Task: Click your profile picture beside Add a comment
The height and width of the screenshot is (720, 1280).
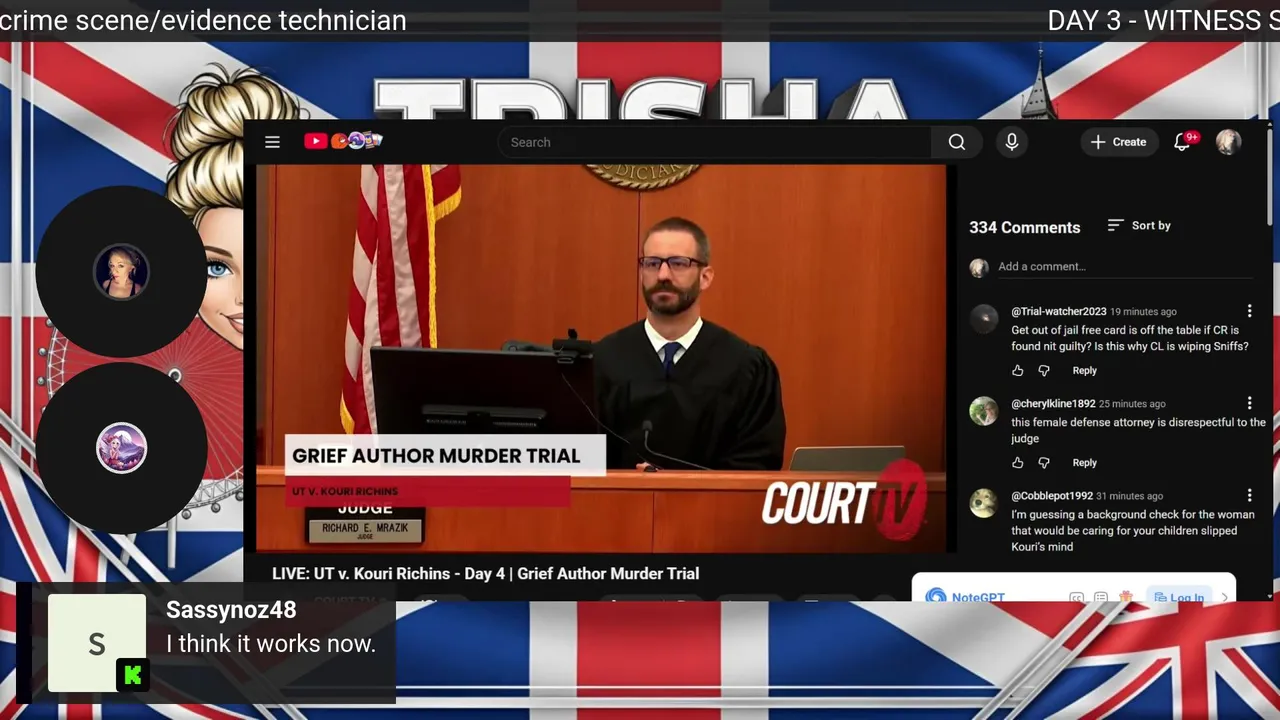Action: pos(979,267)
